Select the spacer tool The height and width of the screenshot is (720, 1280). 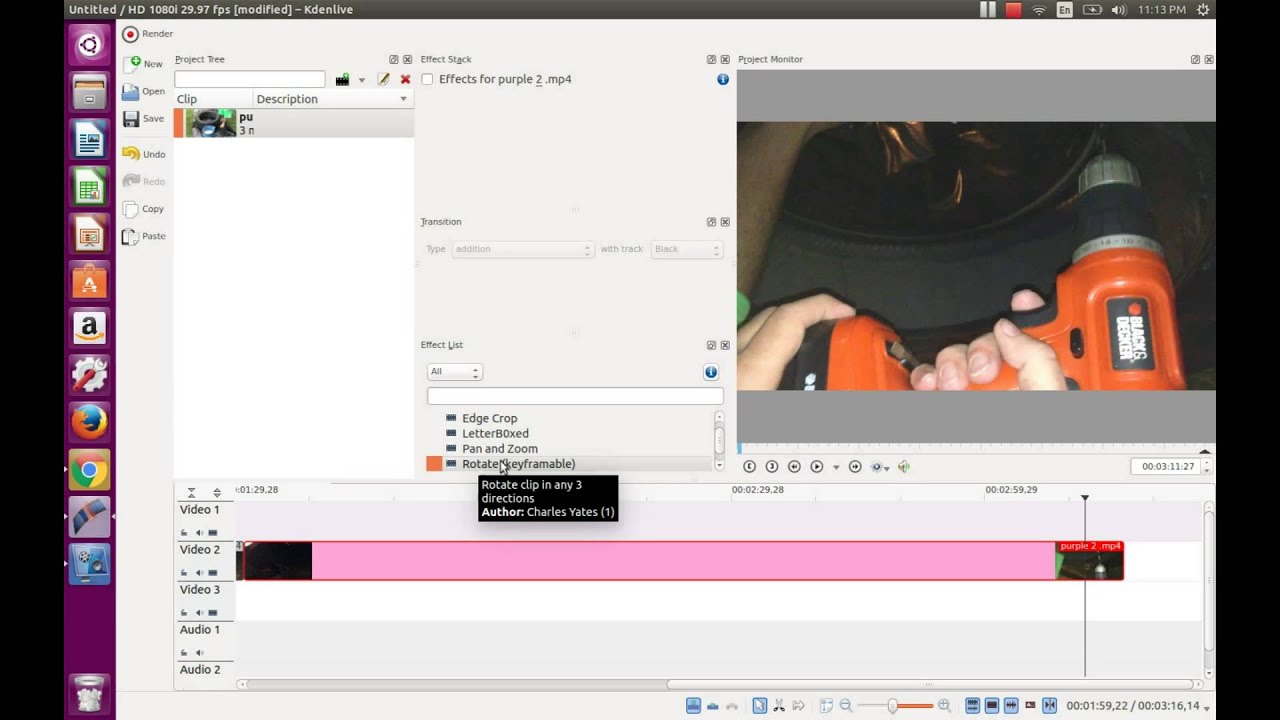coord(799,706)
